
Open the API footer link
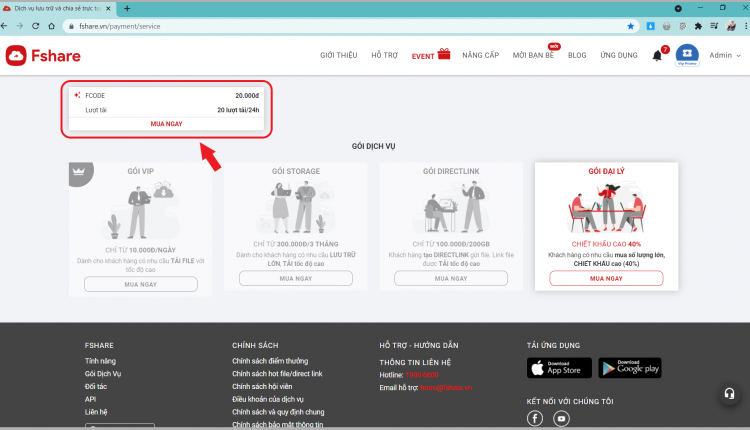(x=90, y=399)
